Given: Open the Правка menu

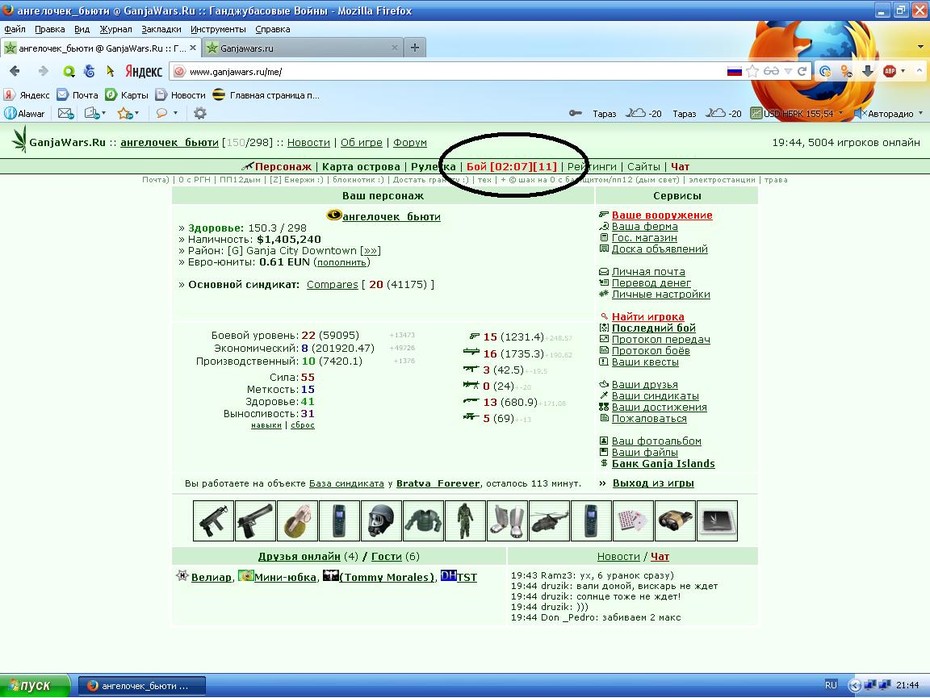Looking at the screenshot, I should pyautogui.click(x=49, y=29).
